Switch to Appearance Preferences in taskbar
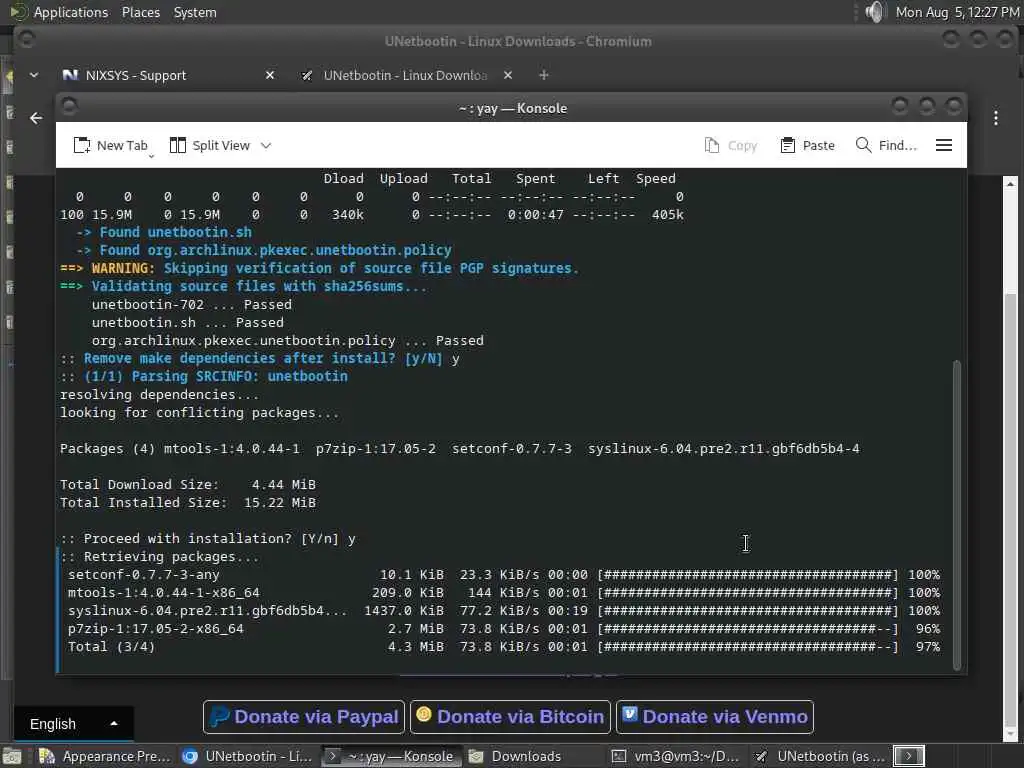Screen dimensions: 1024x768 point(104,756)
